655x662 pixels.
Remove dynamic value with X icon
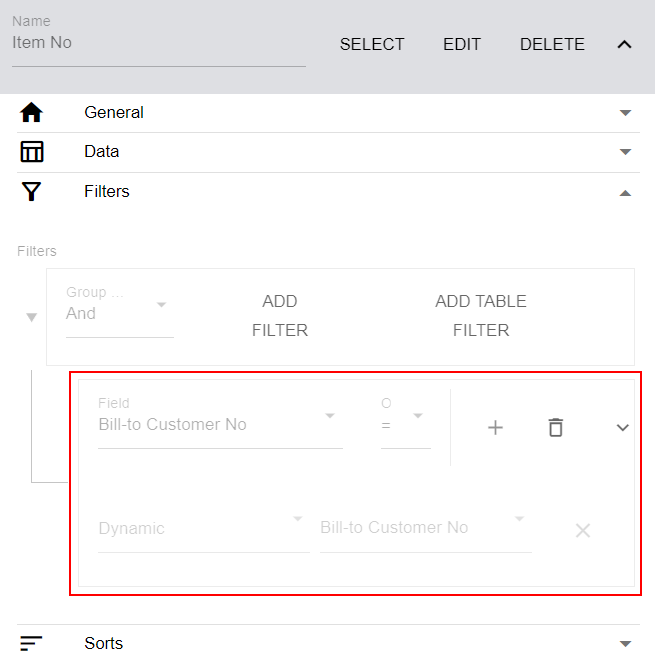click(583, 530)
